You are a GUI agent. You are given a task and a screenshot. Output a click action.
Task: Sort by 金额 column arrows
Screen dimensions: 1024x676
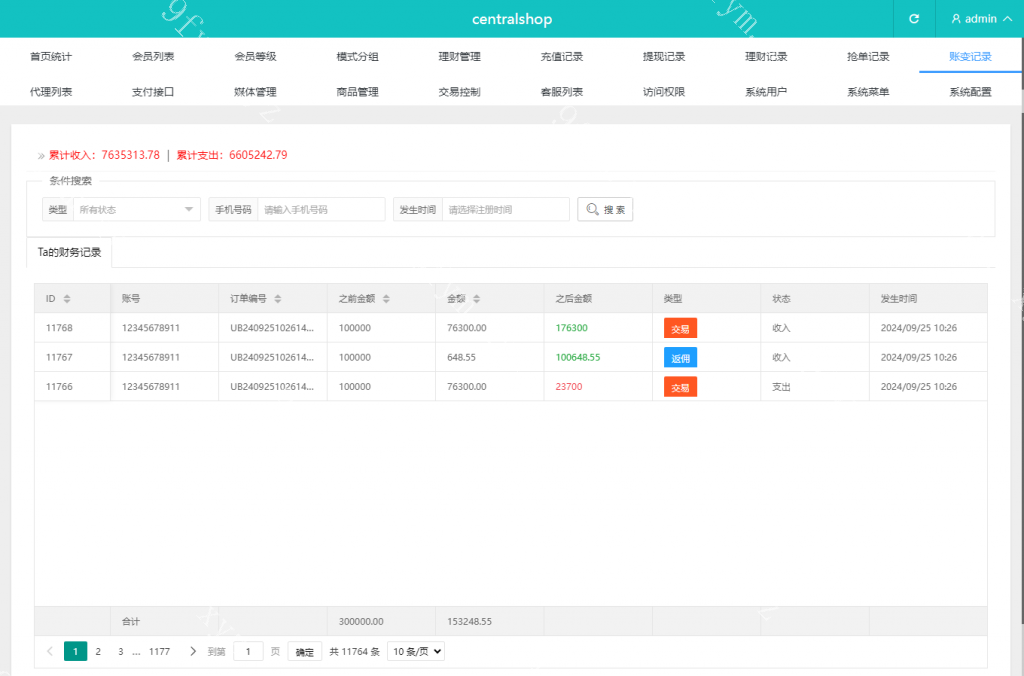(x=476, y=298)
